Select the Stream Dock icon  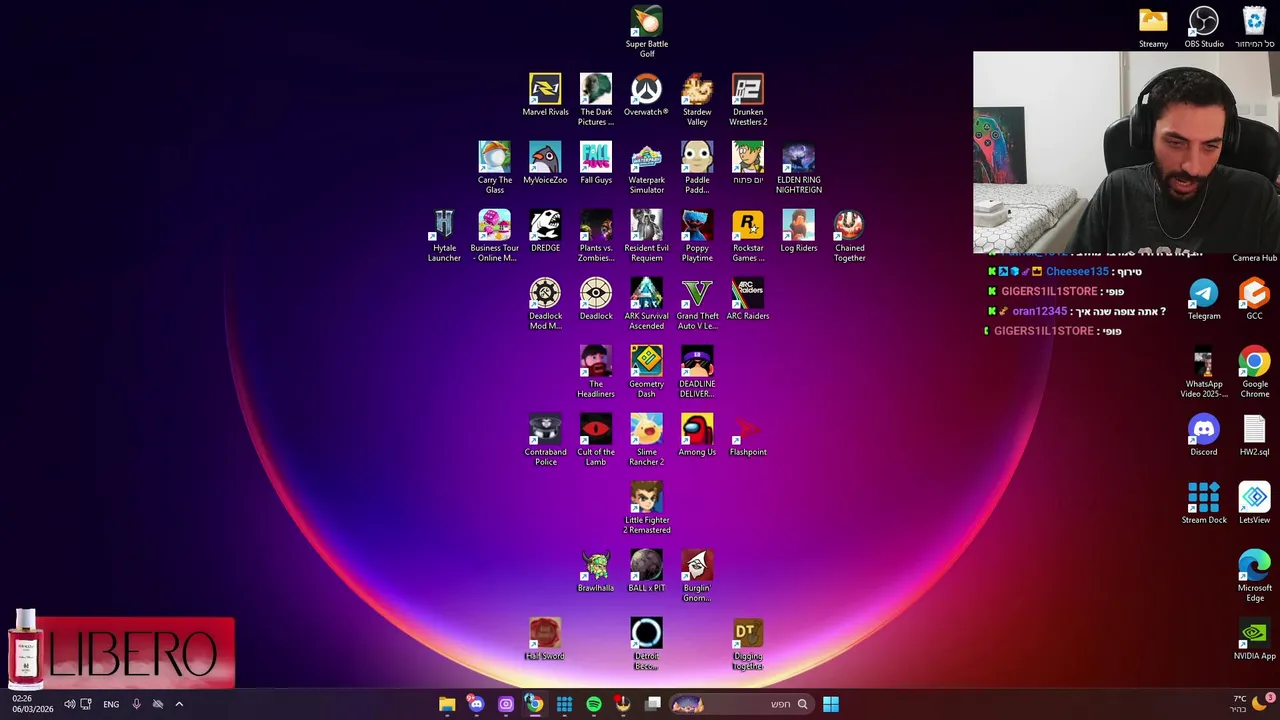1204,503
